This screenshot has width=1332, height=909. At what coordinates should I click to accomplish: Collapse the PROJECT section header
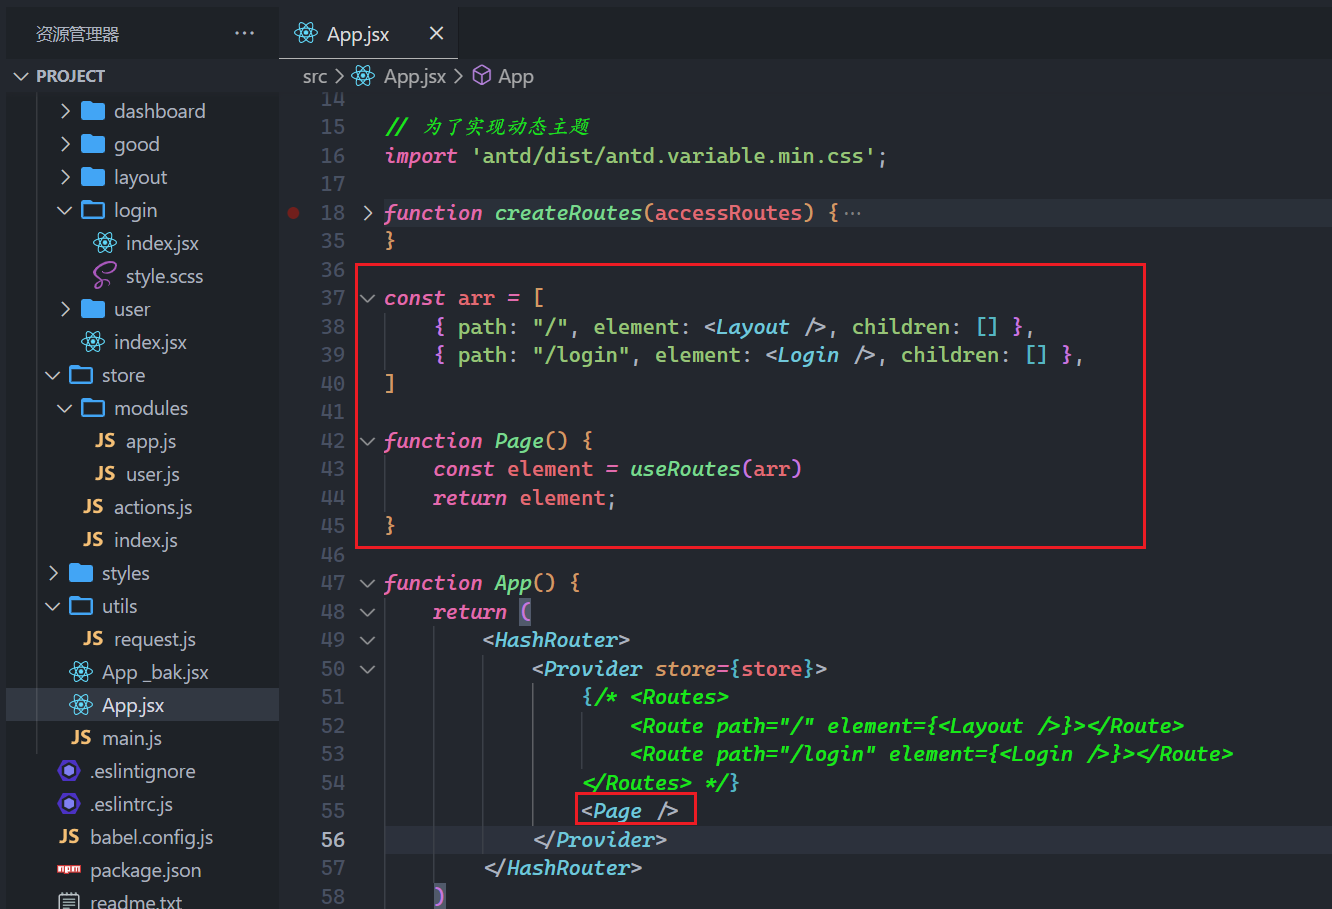[142, 76]
